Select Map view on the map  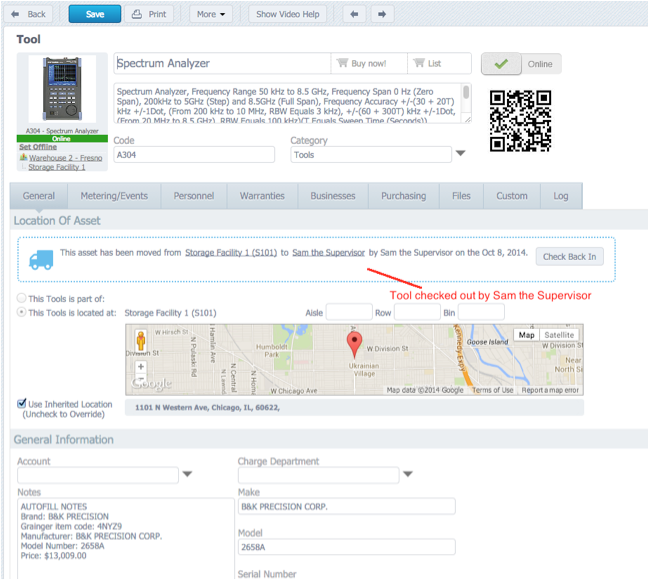tap(526, 335)
